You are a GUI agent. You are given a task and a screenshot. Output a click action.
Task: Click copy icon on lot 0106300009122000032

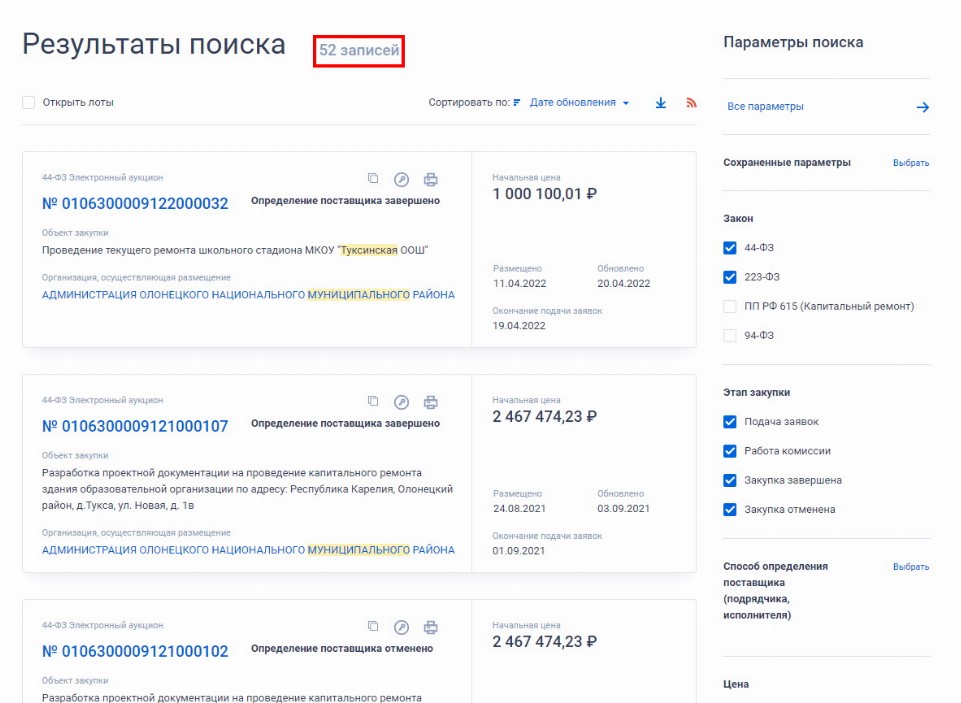tap(373, 179)
